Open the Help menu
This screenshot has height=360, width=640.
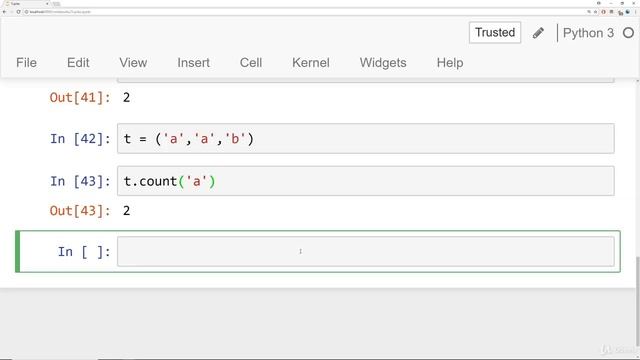click(x=450, y=63)
